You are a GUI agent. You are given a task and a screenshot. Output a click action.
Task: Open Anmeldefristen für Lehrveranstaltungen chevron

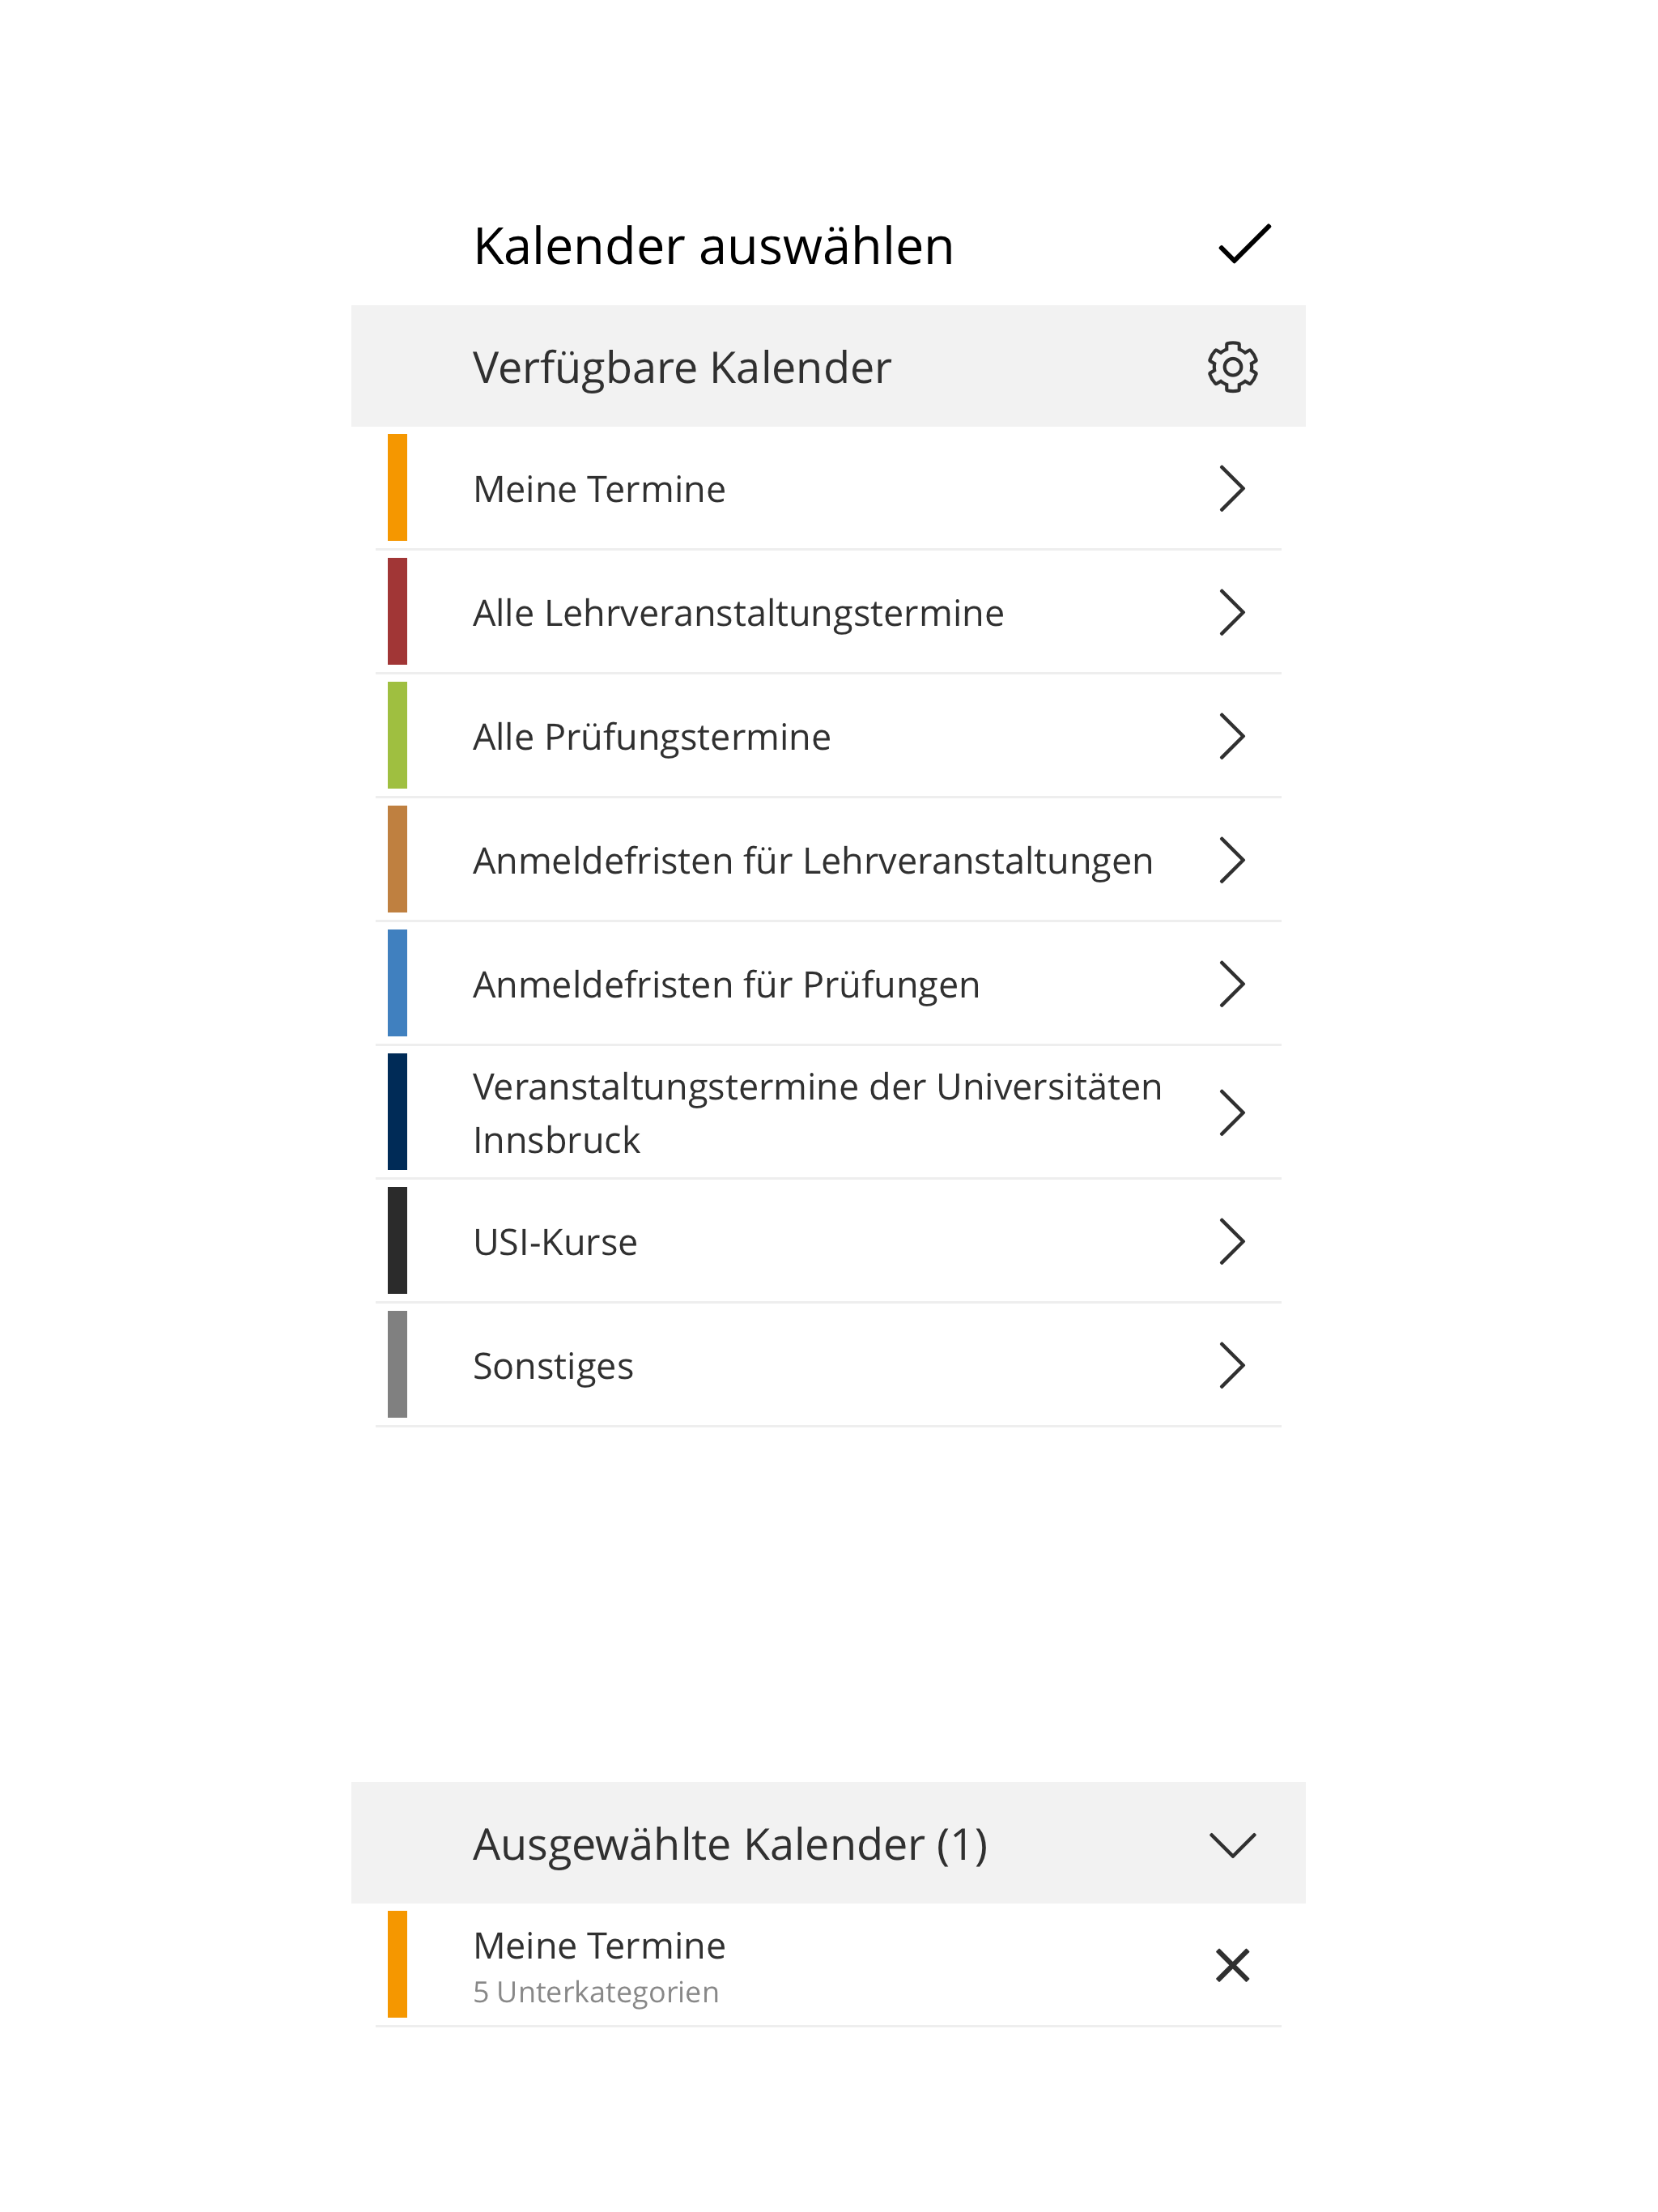tap(1232, 861)
